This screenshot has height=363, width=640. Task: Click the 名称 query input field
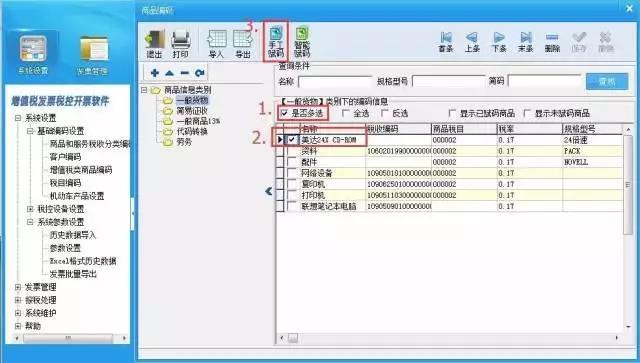point(335,82)
